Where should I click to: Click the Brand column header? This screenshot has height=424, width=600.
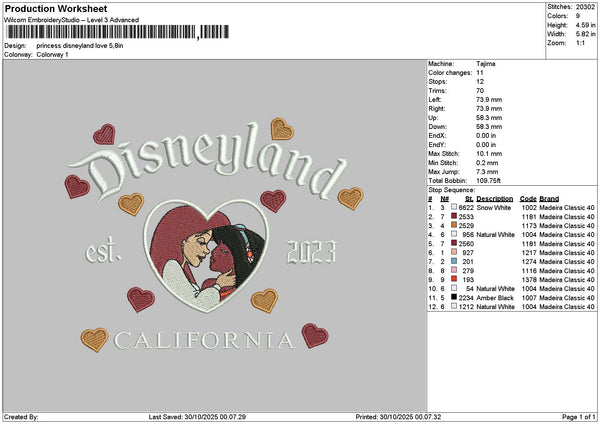[549, 198]
